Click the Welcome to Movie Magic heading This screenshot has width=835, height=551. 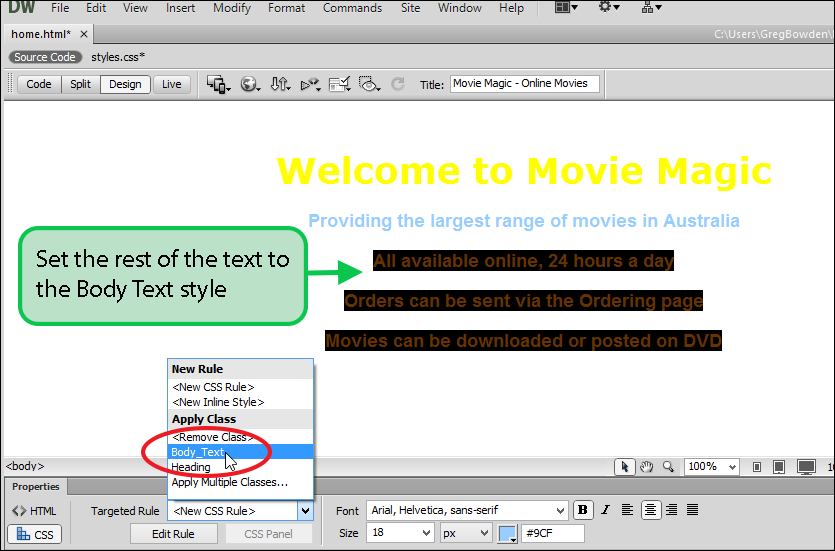(x=524, y=171)
